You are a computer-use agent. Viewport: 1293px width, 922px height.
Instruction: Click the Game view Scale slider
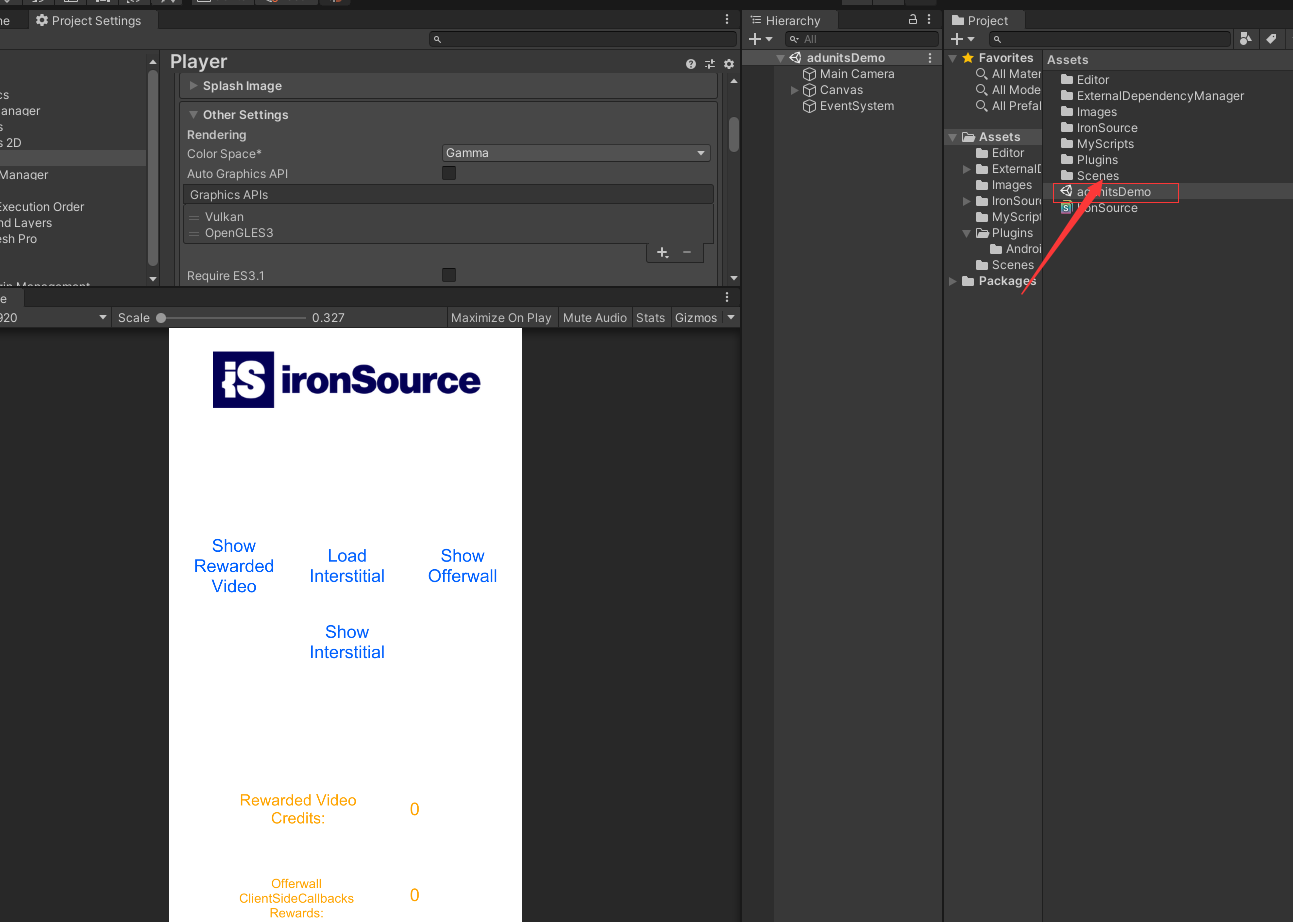pyautogui.click(x=232, y=317)
